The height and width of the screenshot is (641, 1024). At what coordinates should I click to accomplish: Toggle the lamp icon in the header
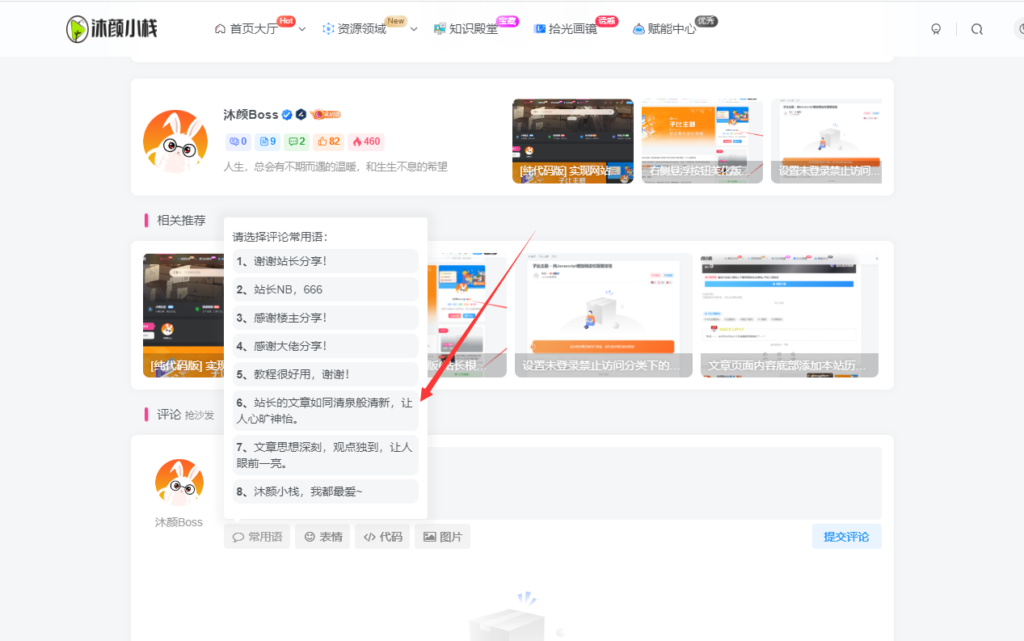click(x=935, y=29)
